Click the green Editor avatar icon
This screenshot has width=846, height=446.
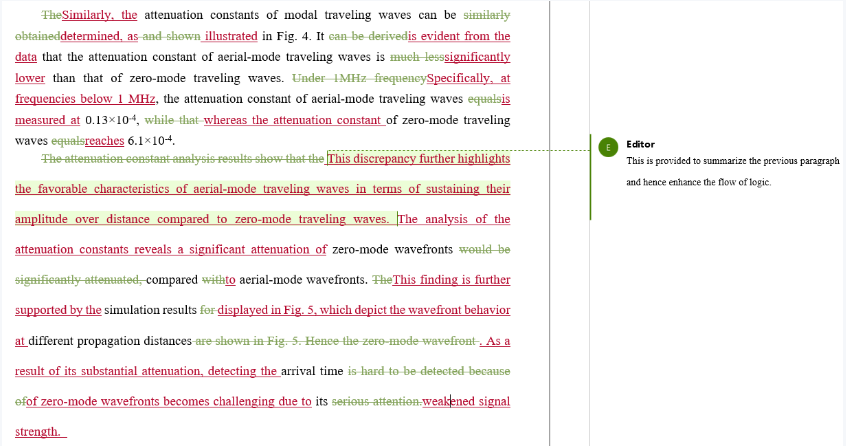(606, 146)
